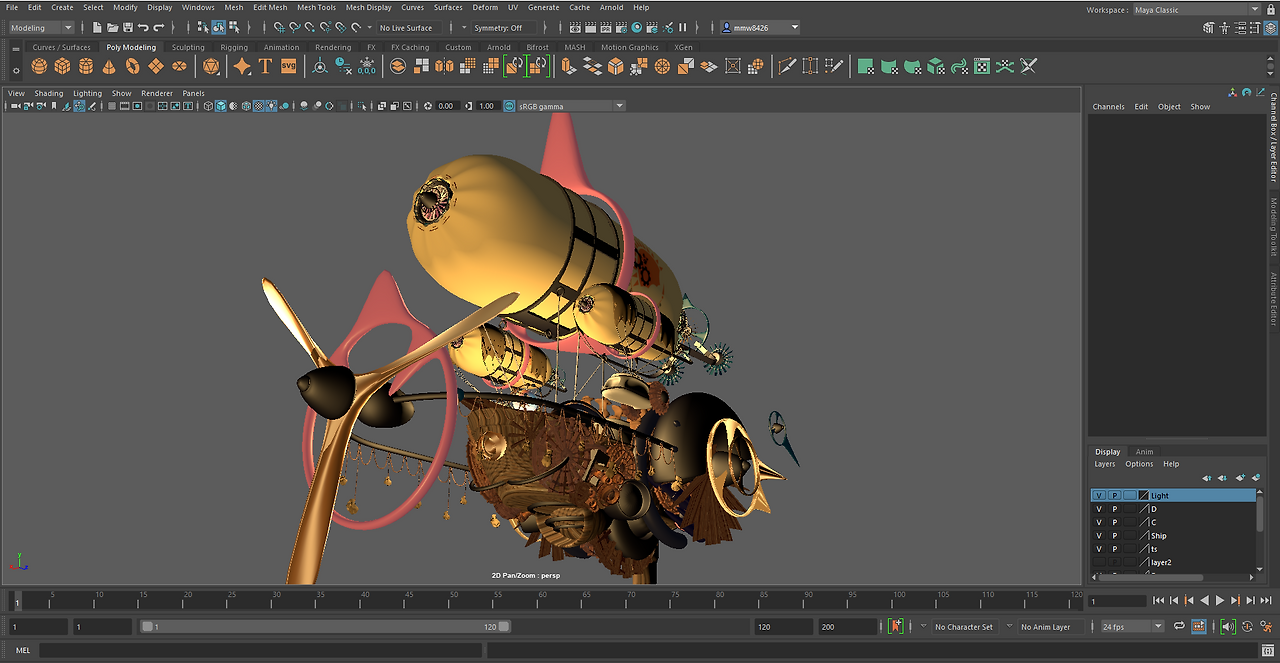
Task: Select the Type tool on the shelf
Action: 264,66
